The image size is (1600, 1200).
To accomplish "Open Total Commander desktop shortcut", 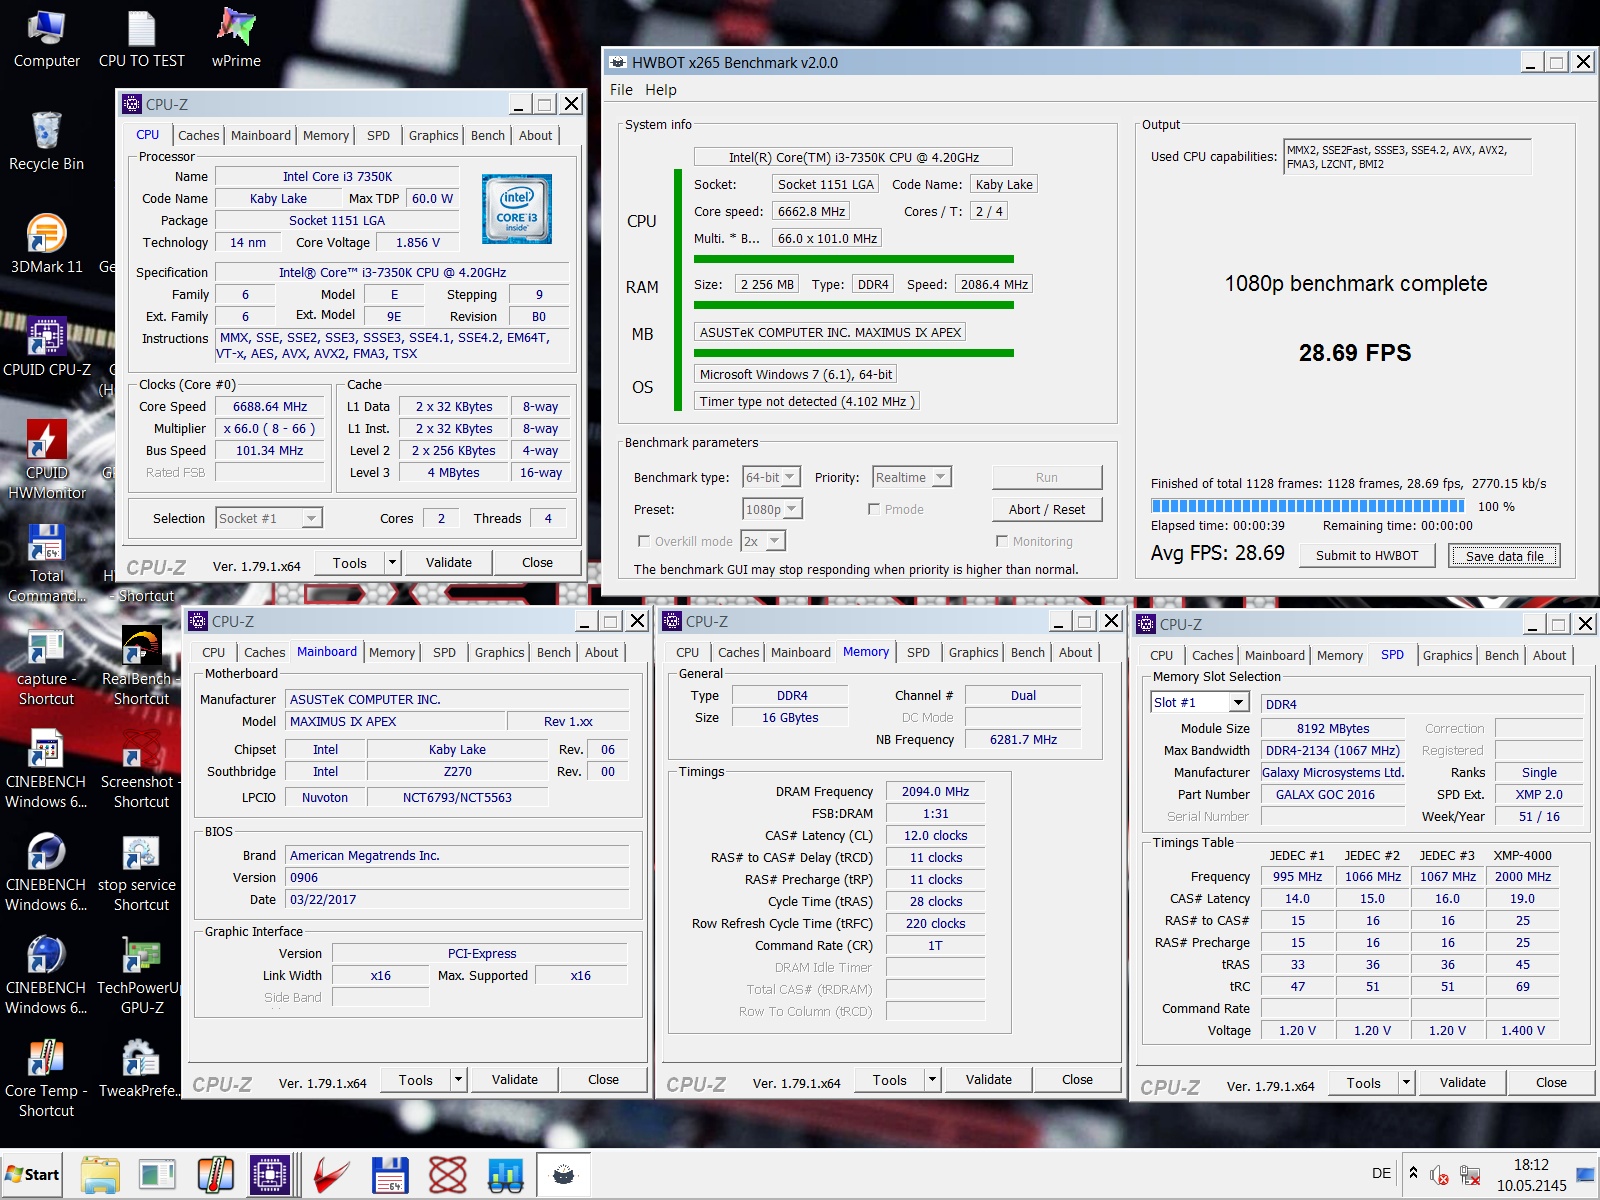I will point(46,563).
